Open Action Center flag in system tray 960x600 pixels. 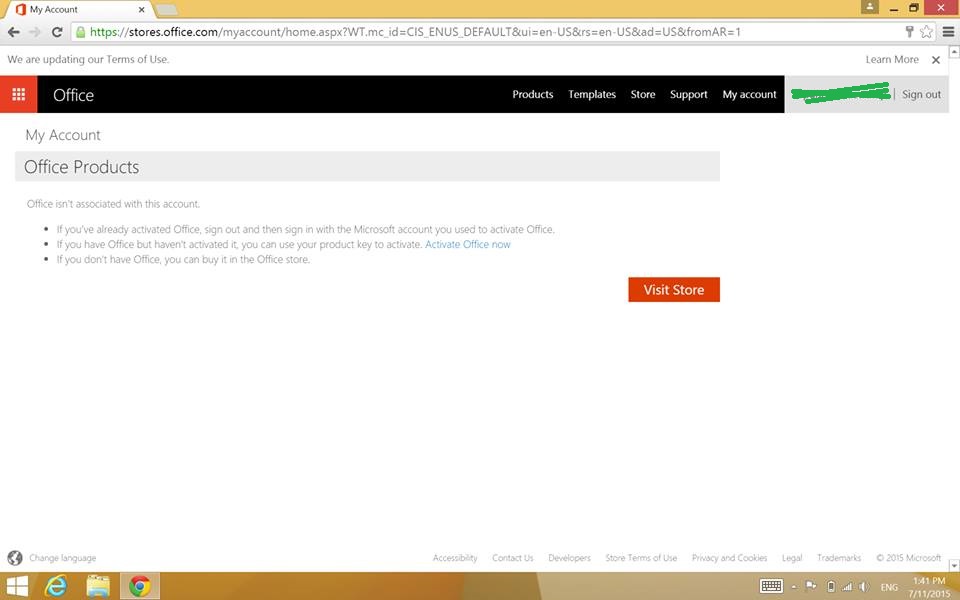pos(811,586)
